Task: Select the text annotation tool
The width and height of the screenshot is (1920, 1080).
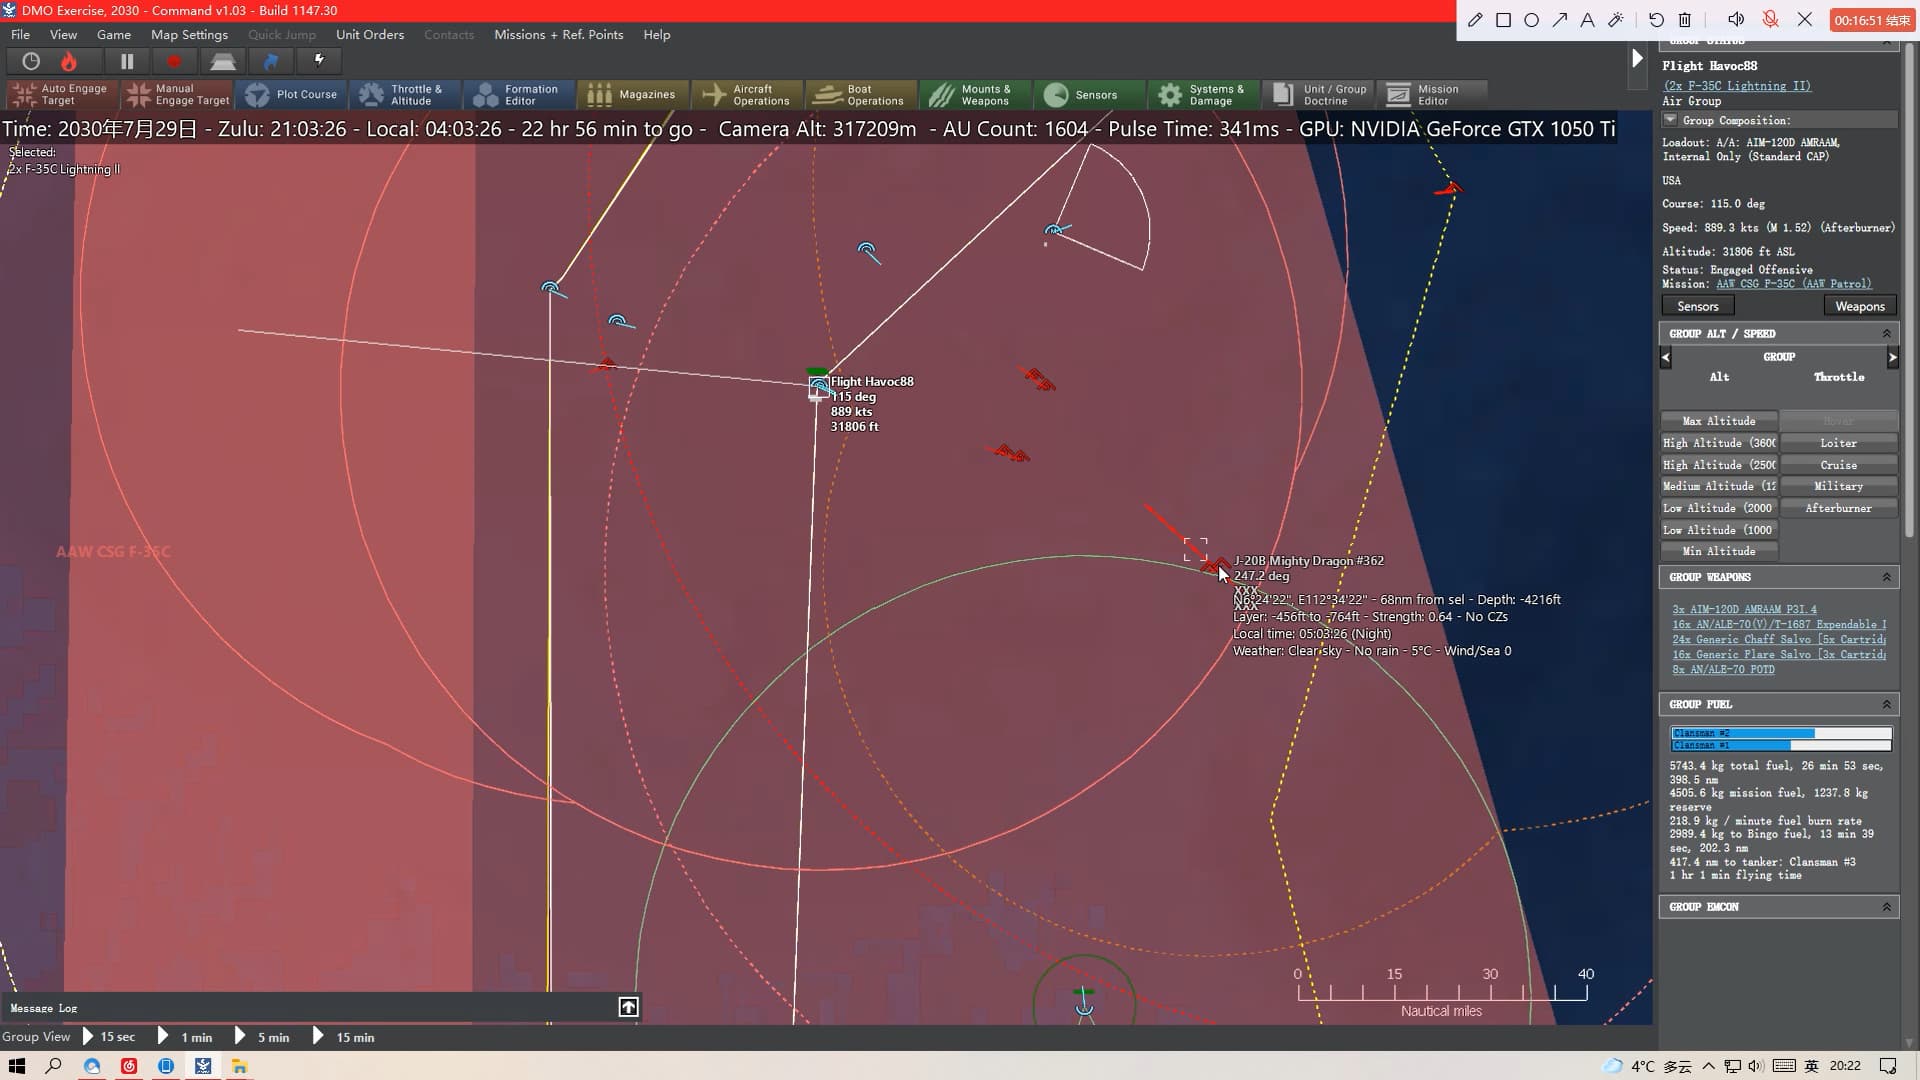Action: click(1587, 20)
